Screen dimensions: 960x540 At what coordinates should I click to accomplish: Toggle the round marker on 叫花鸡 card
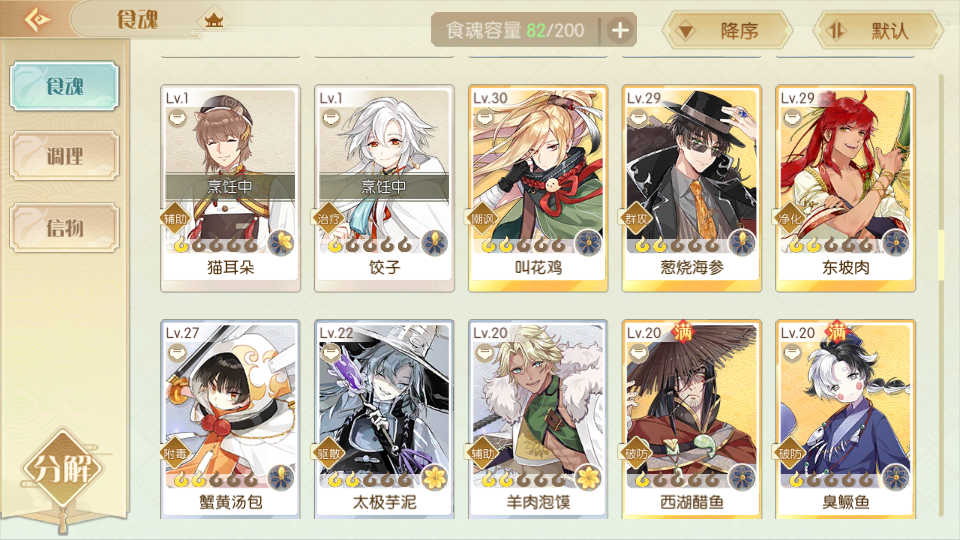pos(485,117)
